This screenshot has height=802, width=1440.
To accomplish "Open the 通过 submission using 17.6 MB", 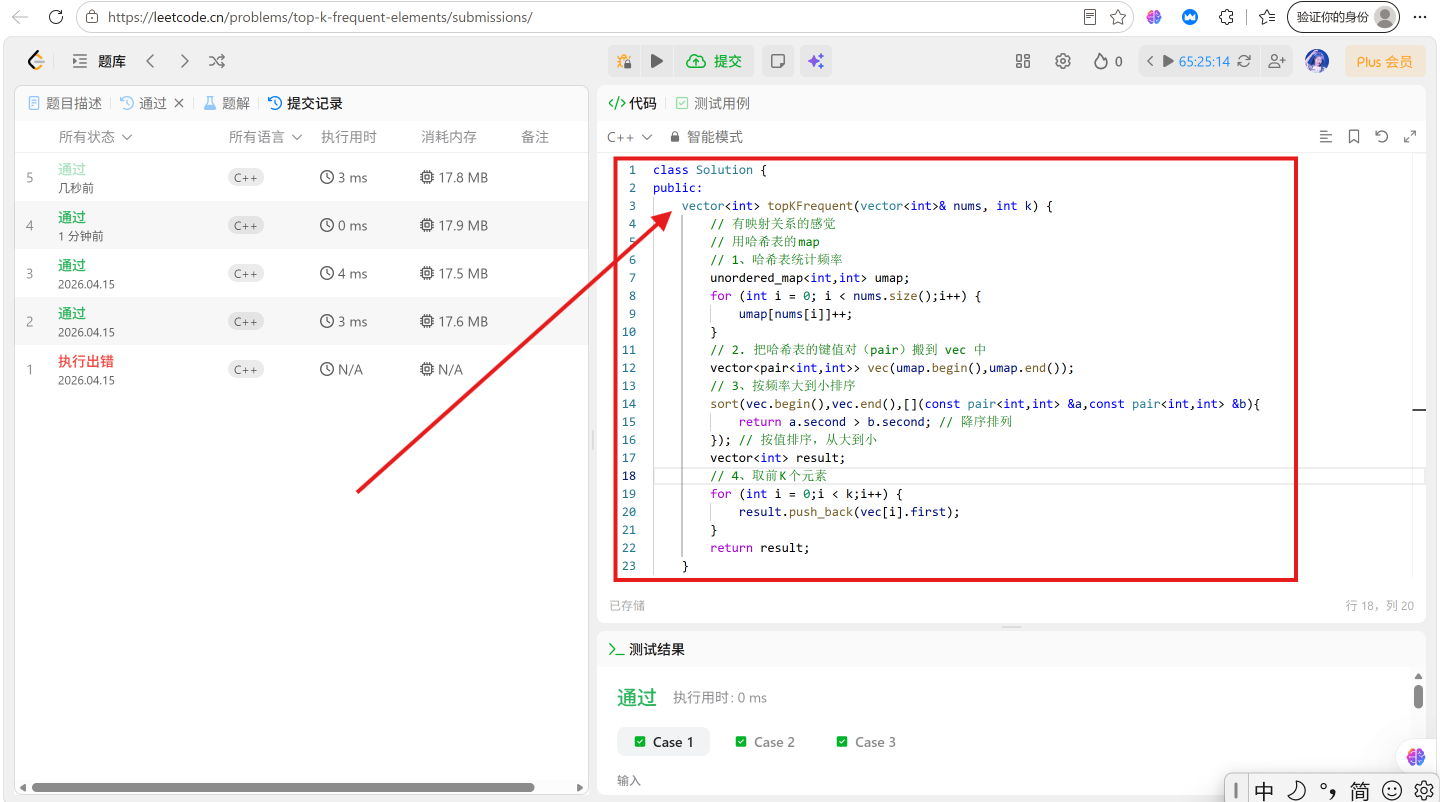I will pyautogui.click(x=301, y=321).
